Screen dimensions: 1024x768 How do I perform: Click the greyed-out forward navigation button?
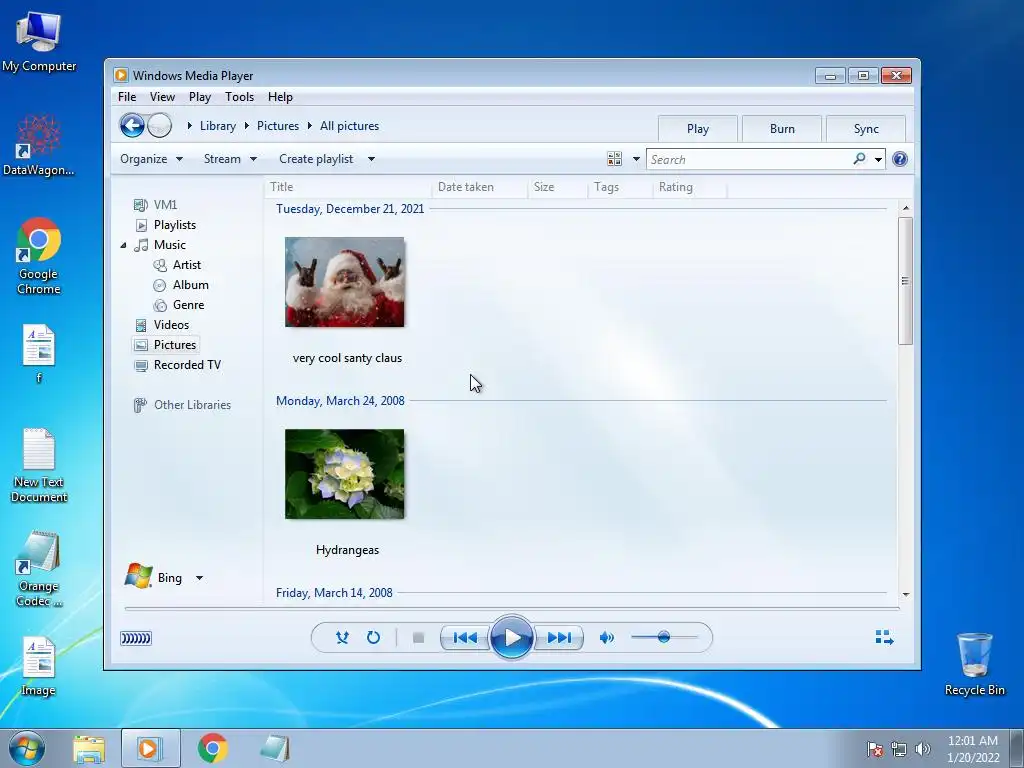point(159,125)
